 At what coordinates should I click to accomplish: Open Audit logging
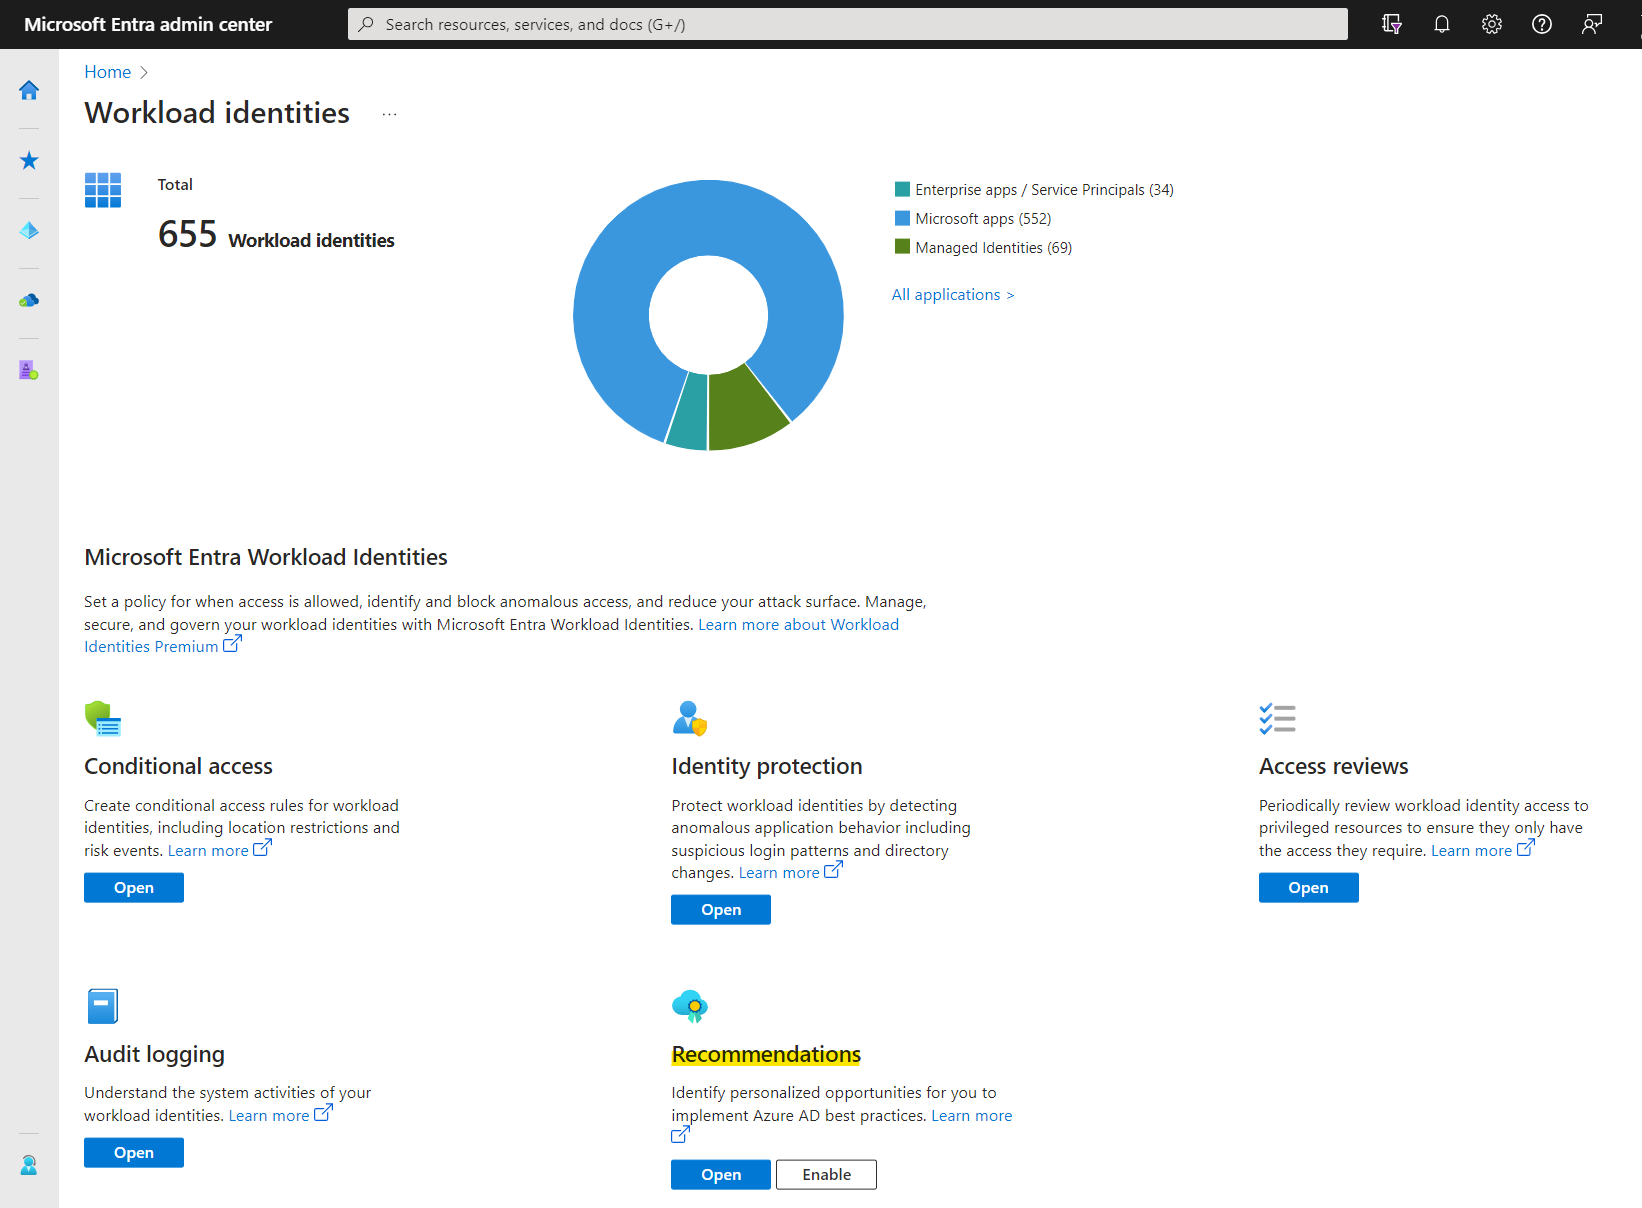click(x=134, y=1153)
